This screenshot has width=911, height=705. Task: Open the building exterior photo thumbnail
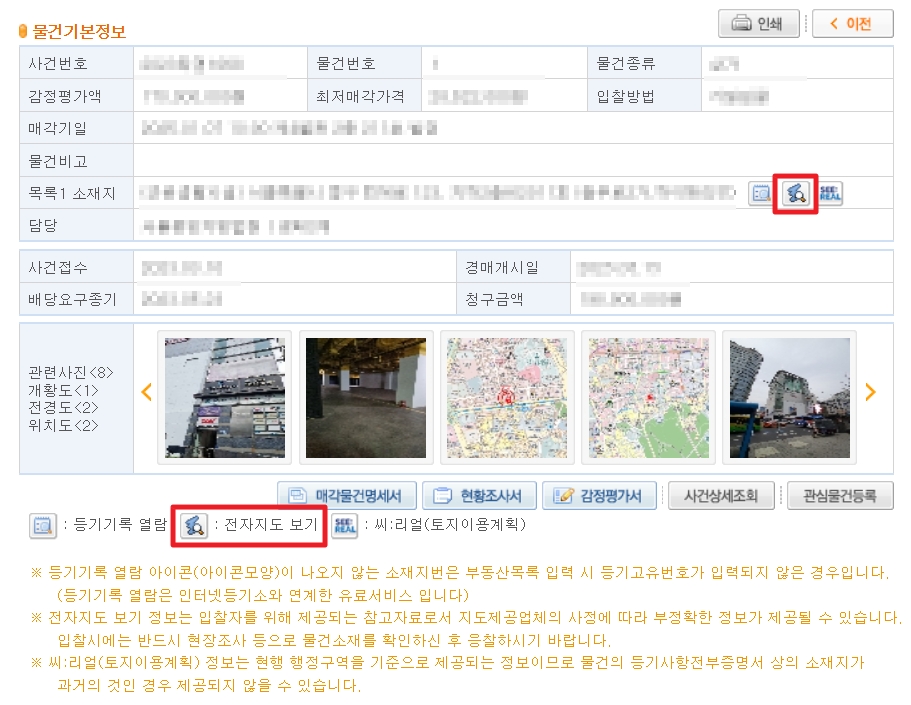[x=225, y=398]
